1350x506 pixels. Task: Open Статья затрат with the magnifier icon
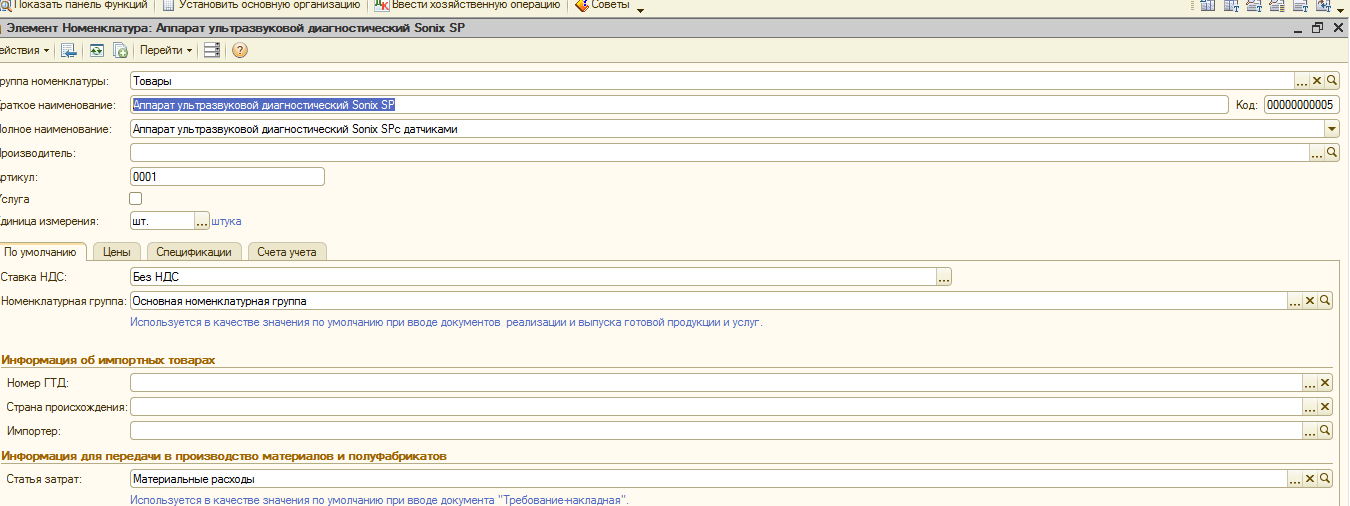tap(1326, 480)
